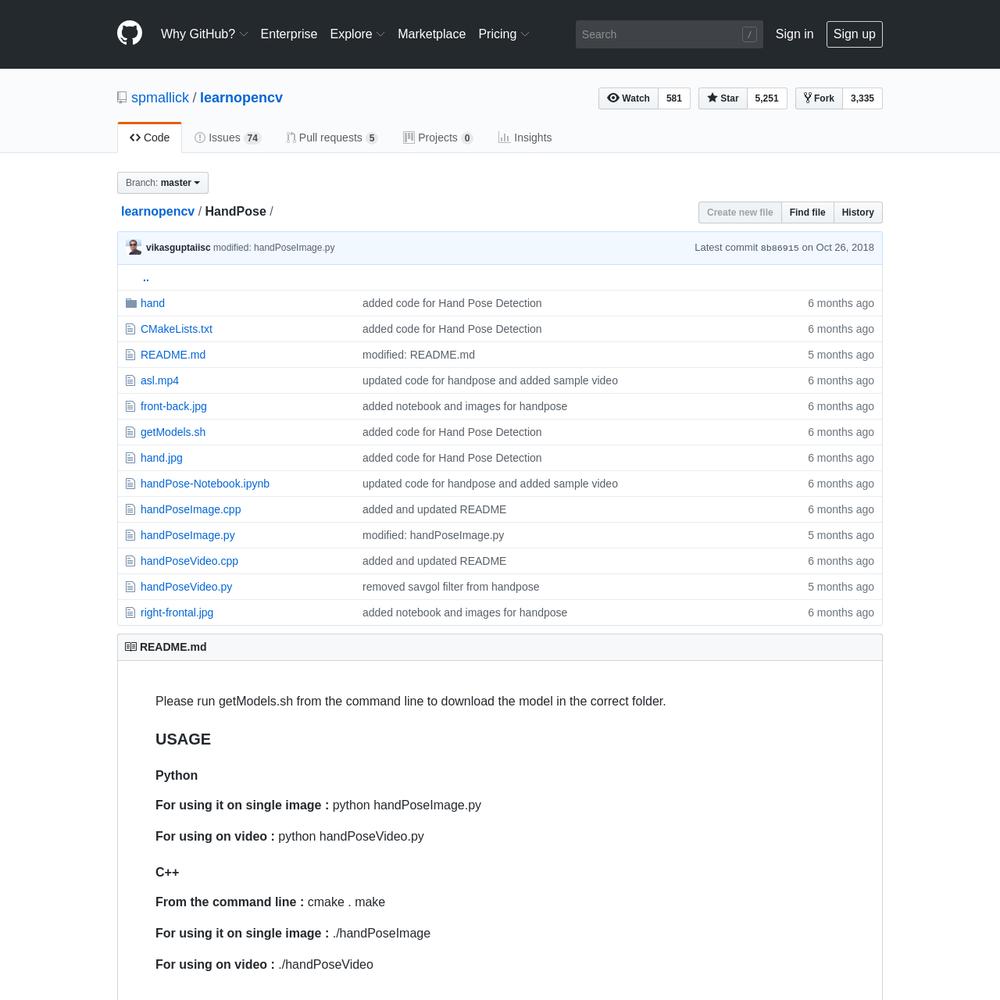Screen dimensions: 1000x1000
Task: Focus the Search input field
Action: click(x=669, y=34)
